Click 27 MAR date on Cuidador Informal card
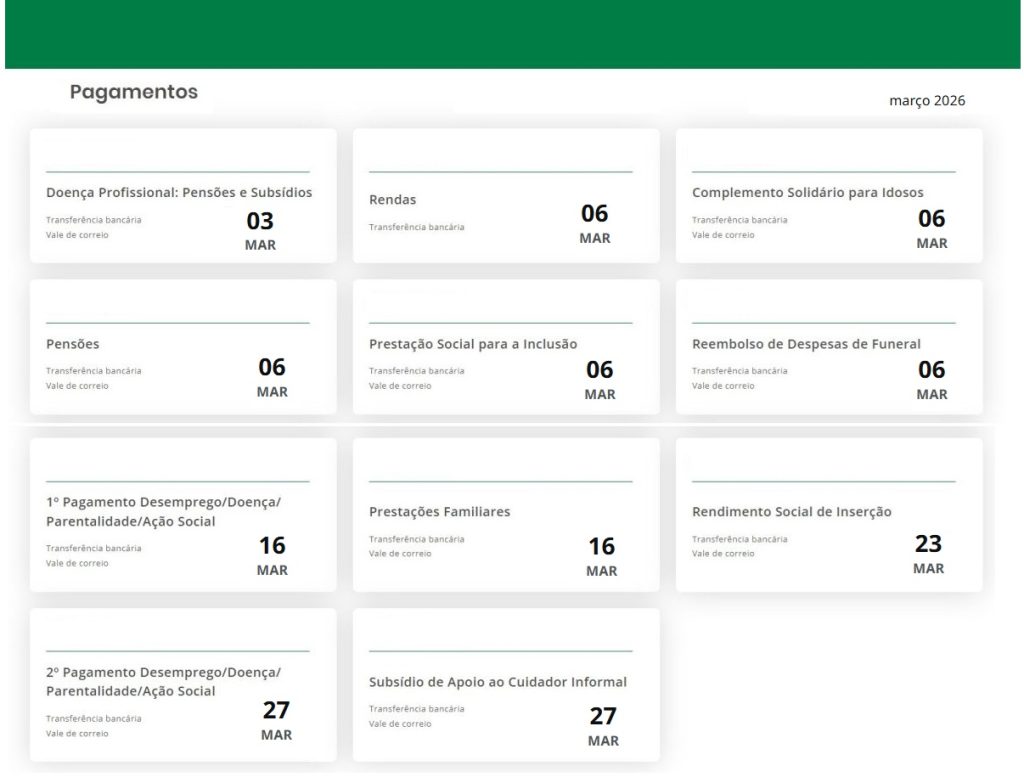 tap(603, 726)
